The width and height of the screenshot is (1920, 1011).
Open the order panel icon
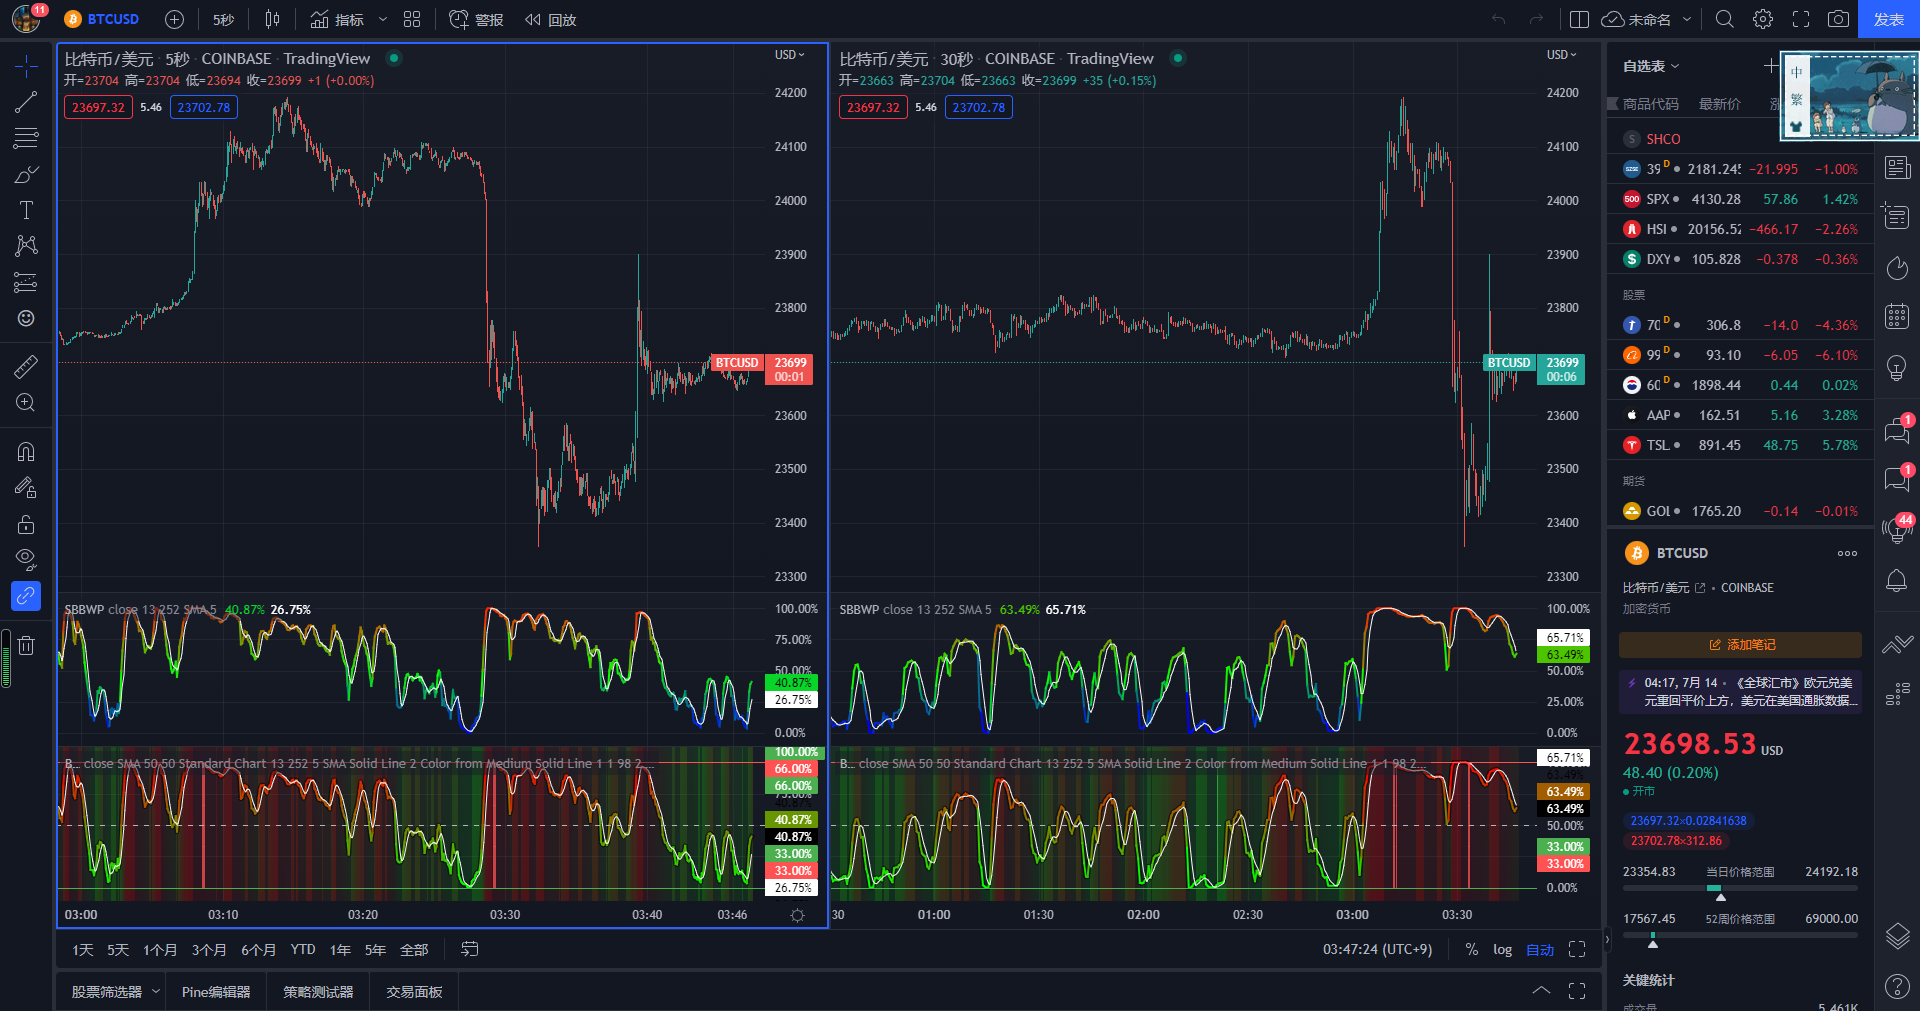coord(1897,644)
